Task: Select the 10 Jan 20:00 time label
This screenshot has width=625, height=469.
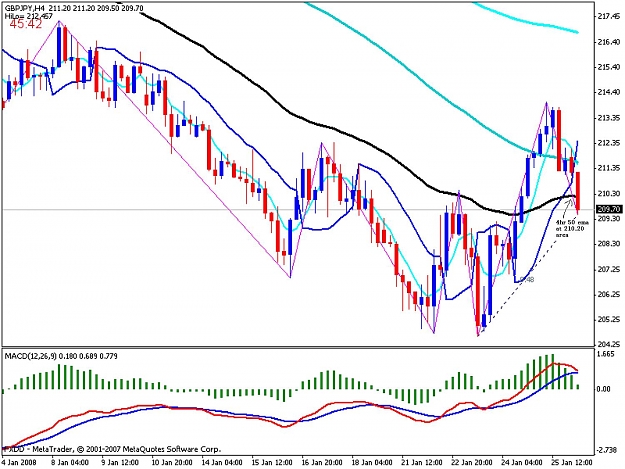Action: (x=172, y=463)
